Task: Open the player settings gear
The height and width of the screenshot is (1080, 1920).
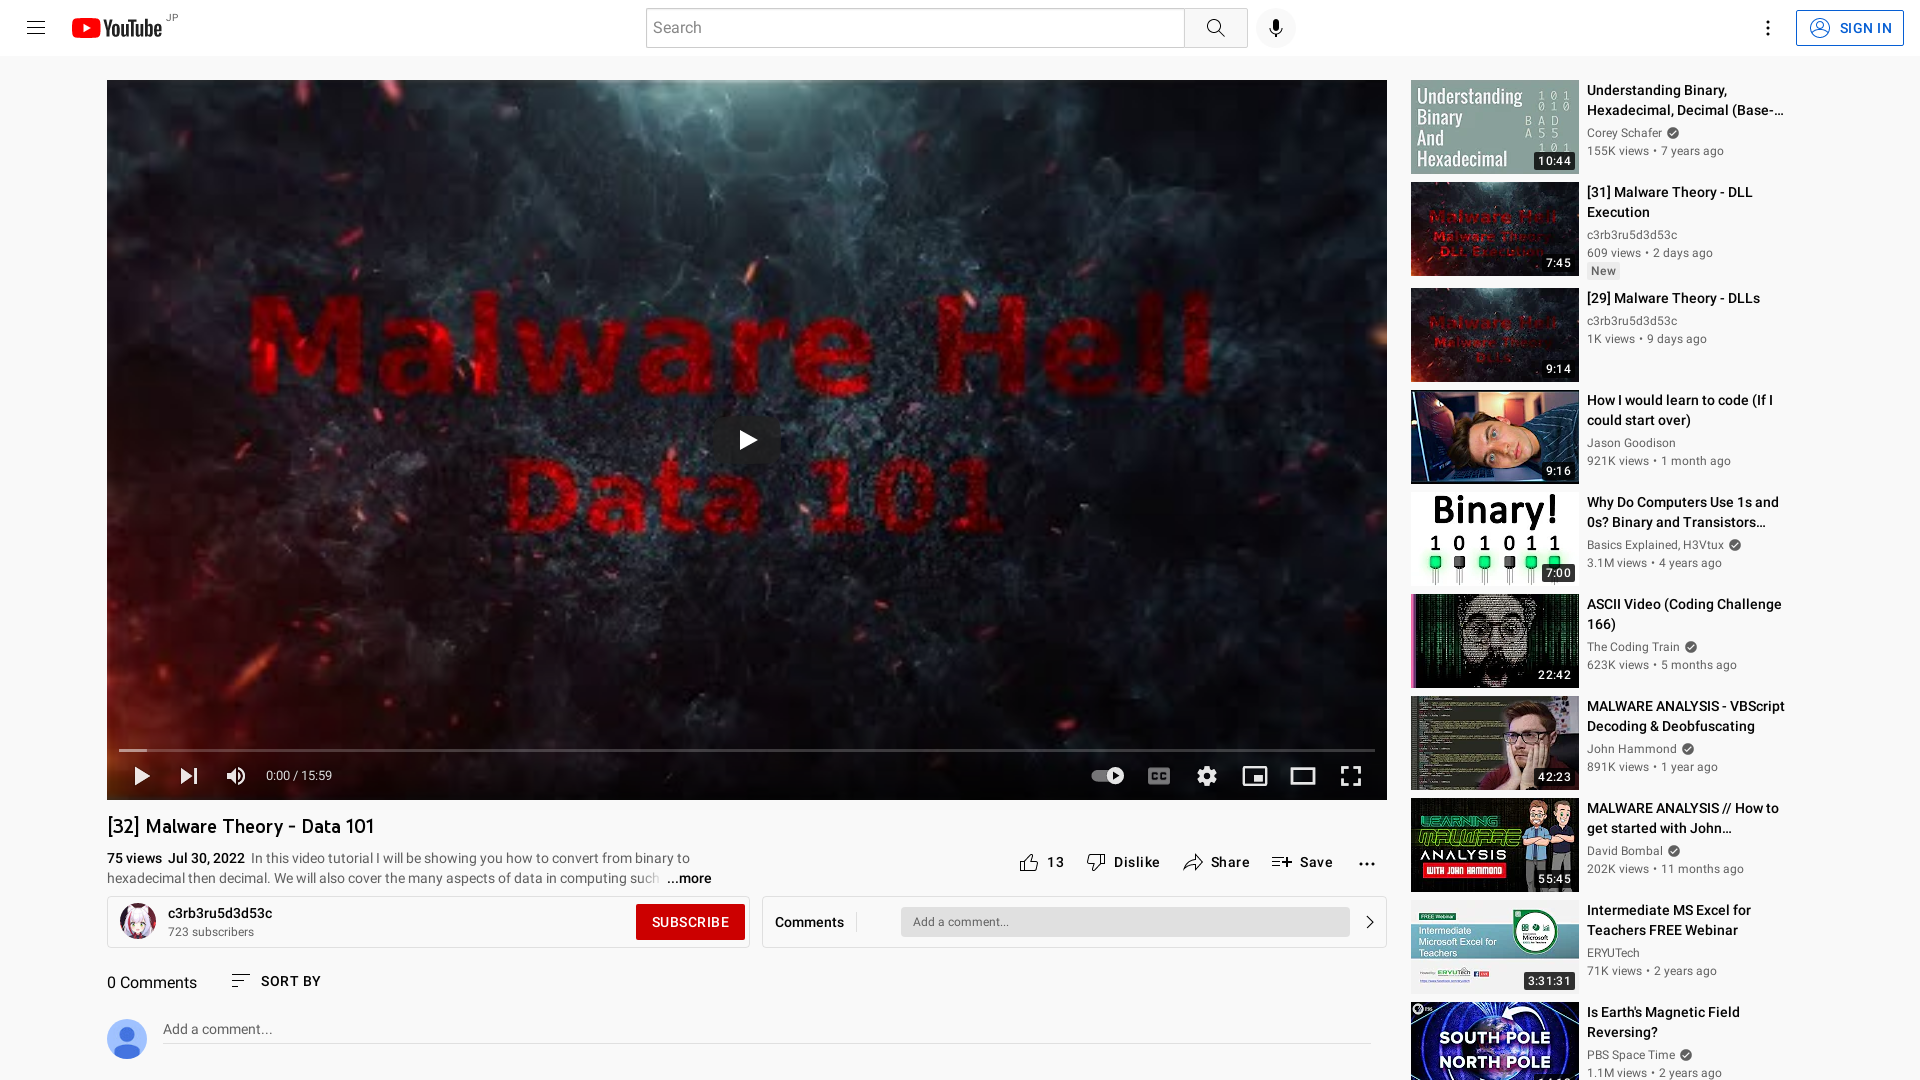Action: (1207, 775)
